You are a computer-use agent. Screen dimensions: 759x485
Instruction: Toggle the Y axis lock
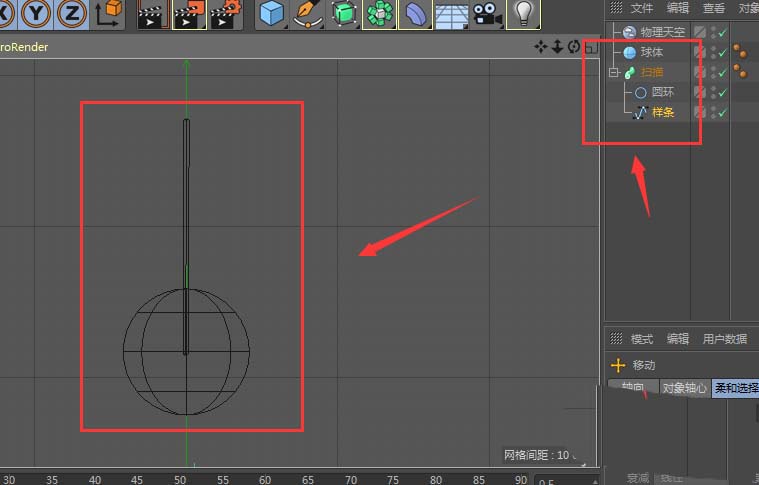(36, 13)
